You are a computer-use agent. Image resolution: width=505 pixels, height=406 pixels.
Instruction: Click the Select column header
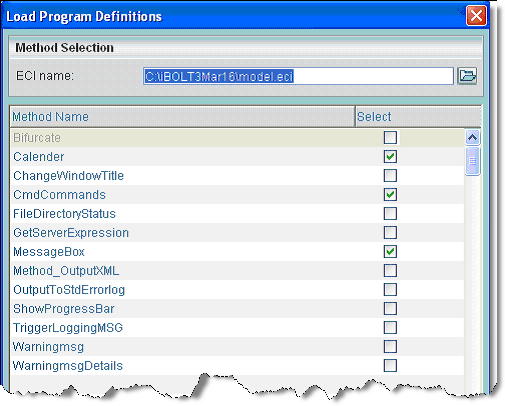coord(418,117)
